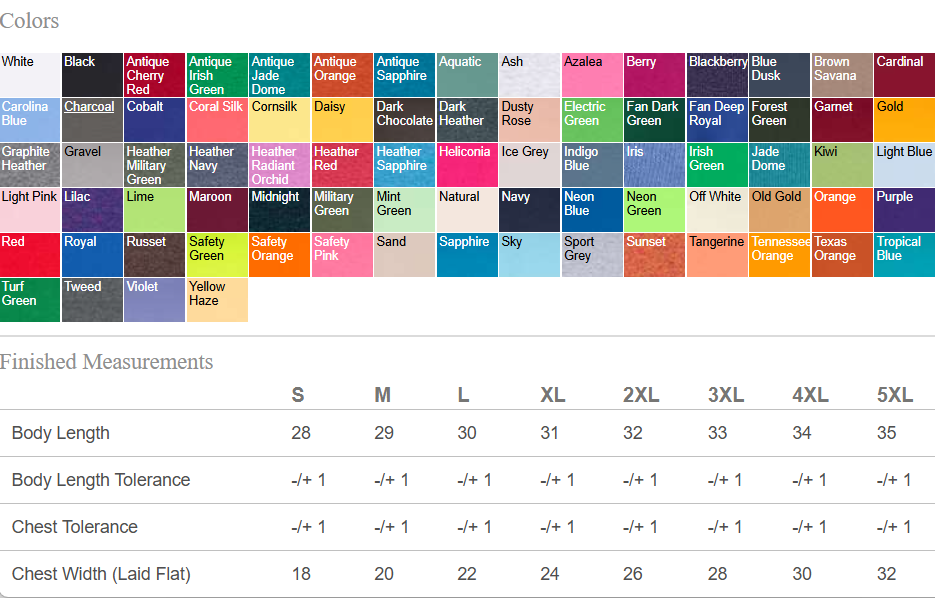Image resolution: width=935 pixels, height=598 pixels.
Task: Click the Body Length row label
Action: pos(61,433)
